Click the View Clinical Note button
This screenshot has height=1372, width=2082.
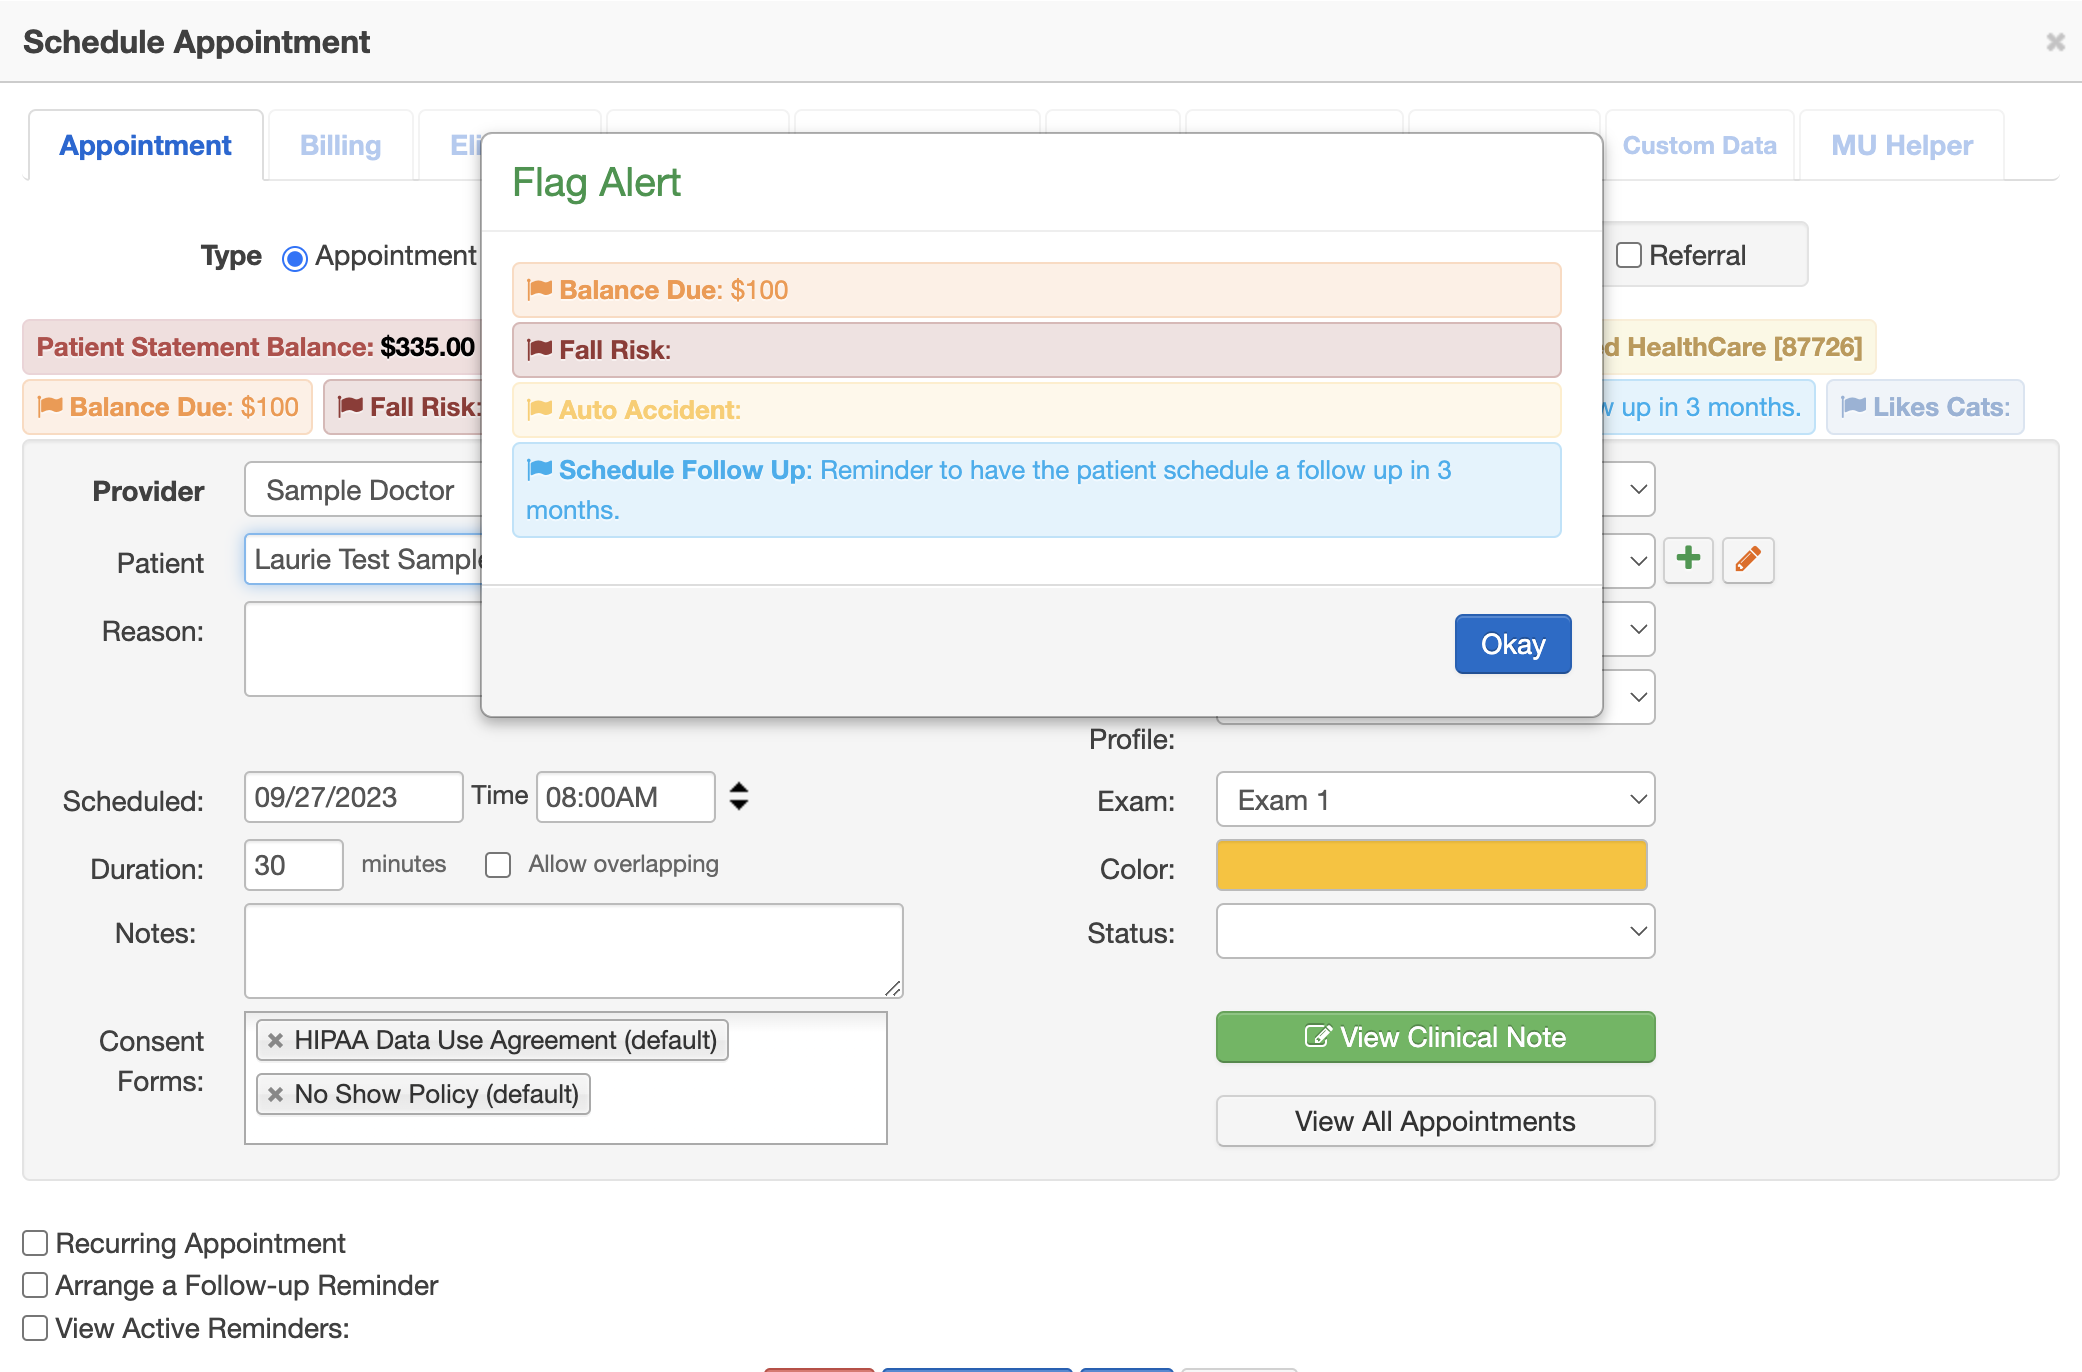[x=1435, y=1037]
